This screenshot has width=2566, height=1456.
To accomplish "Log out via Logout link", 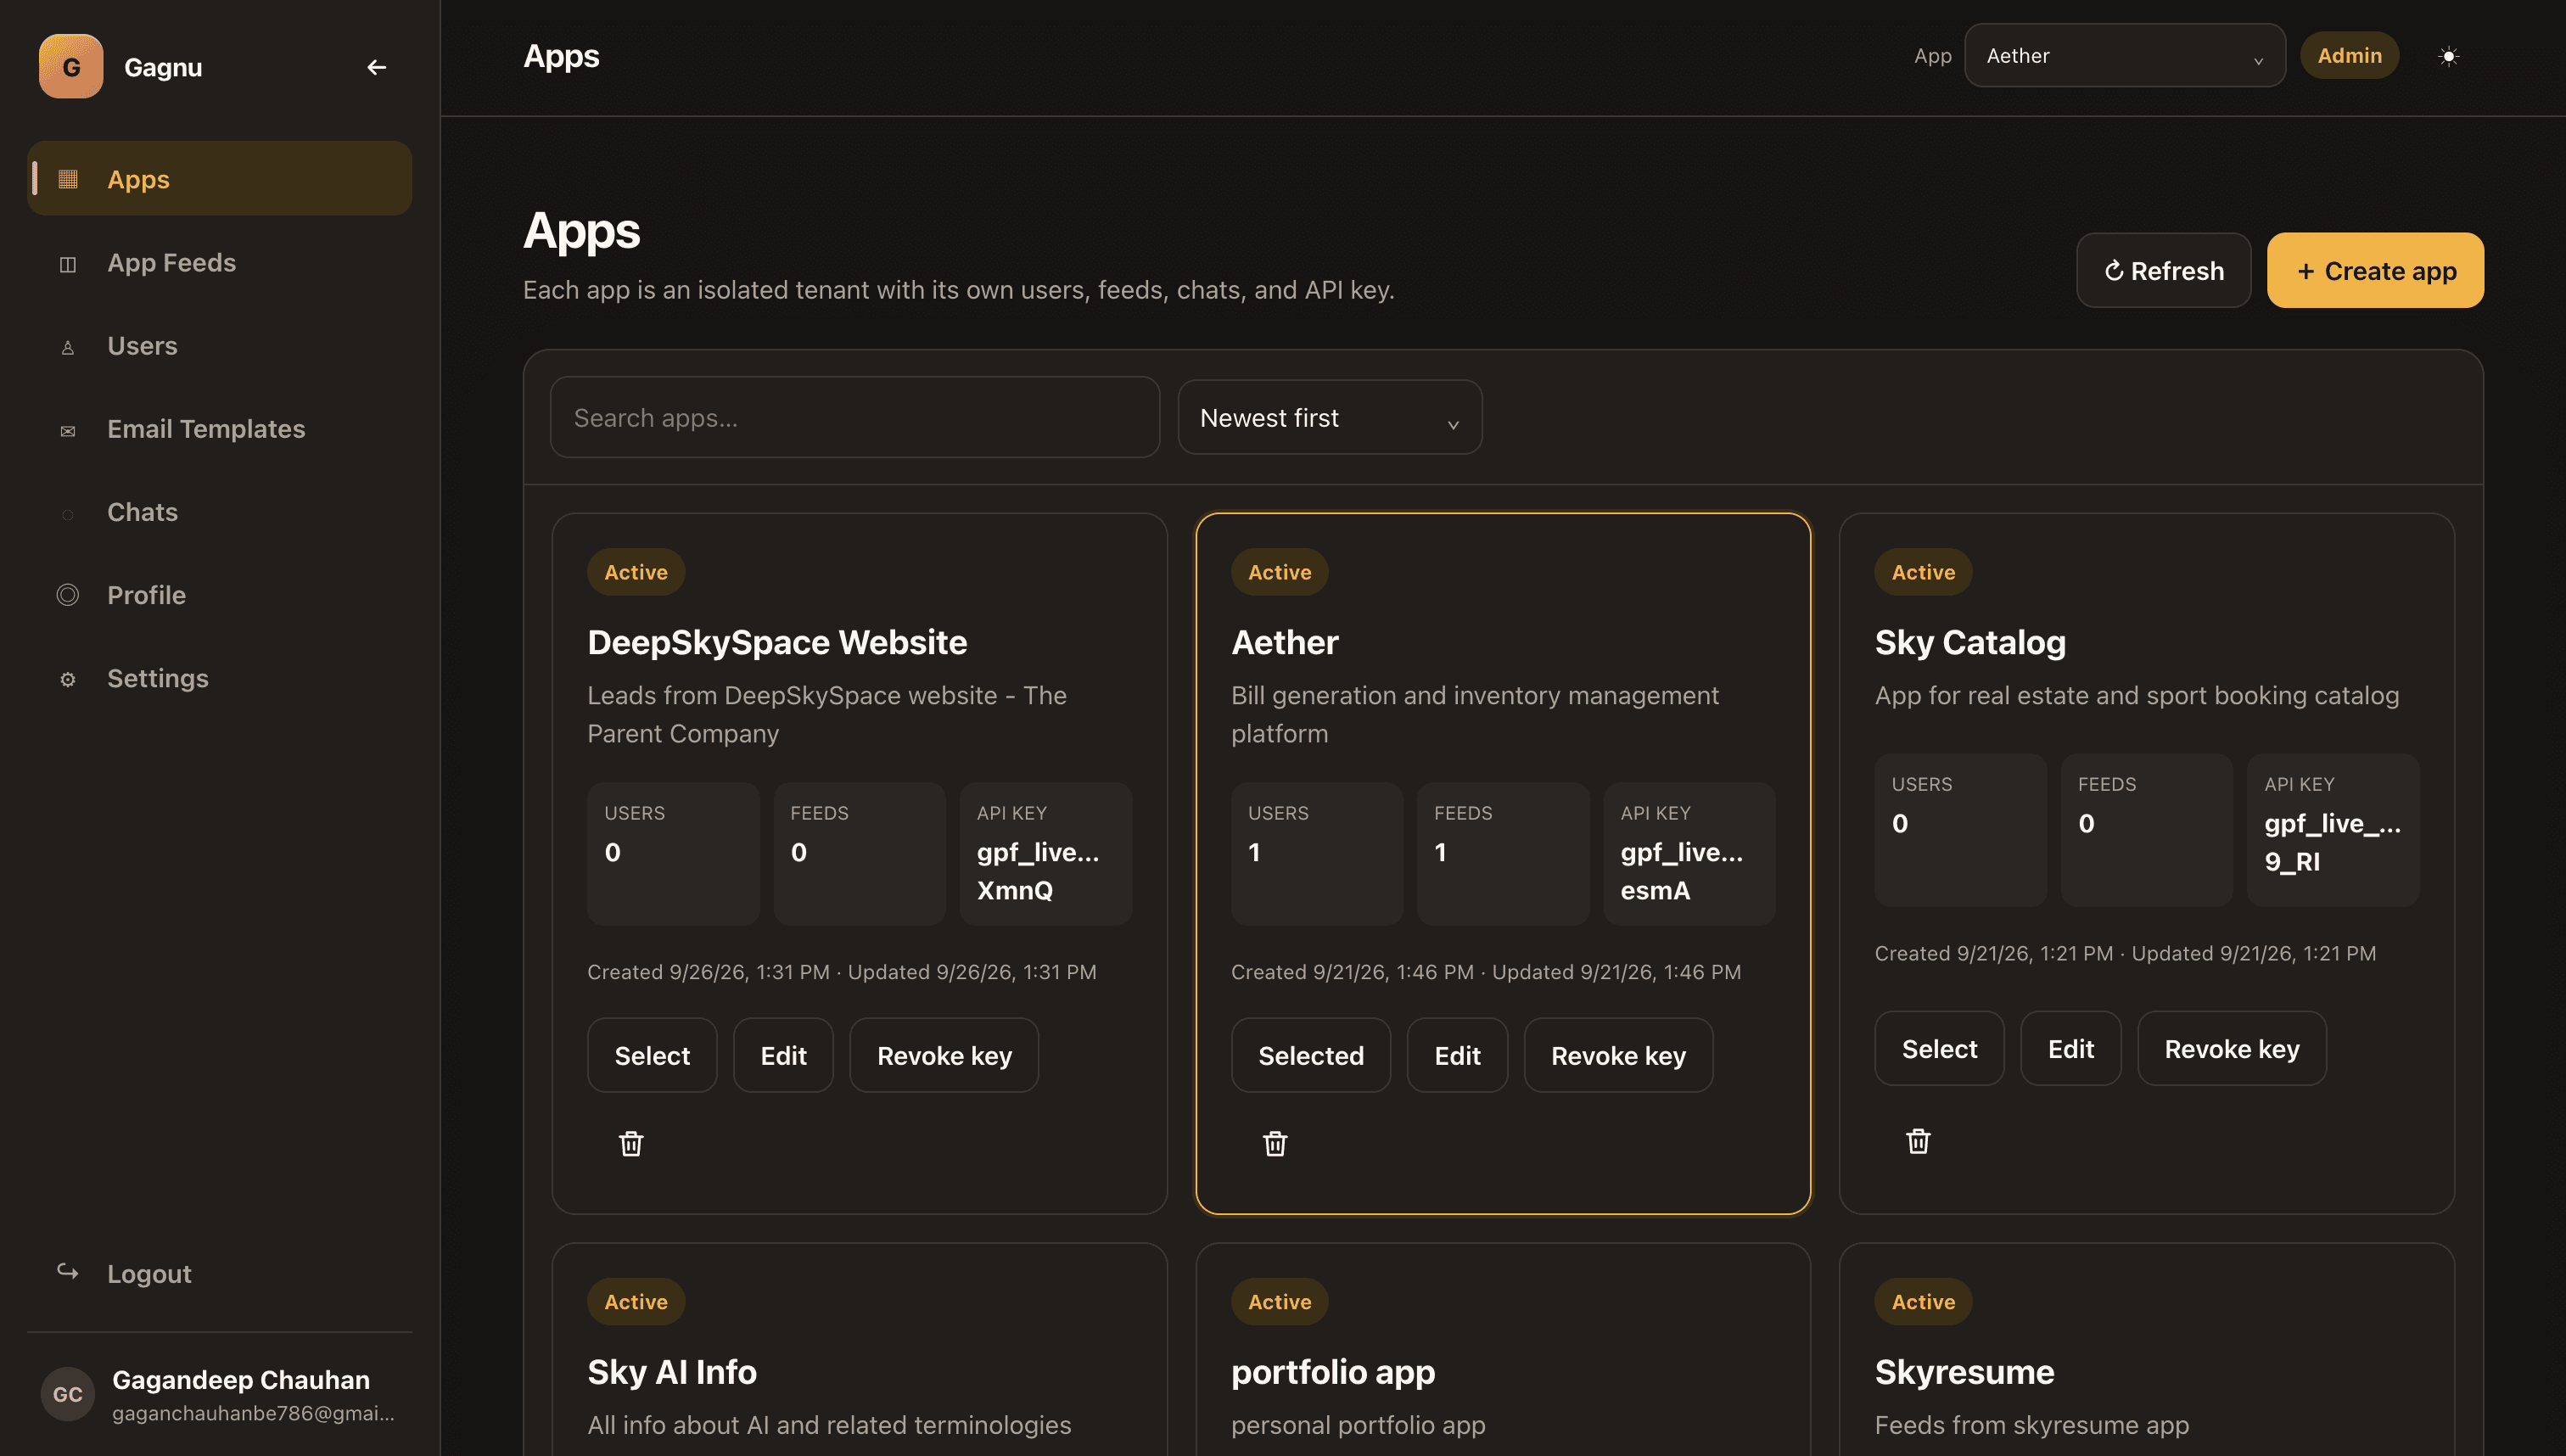I will (x=220, y=1273).
